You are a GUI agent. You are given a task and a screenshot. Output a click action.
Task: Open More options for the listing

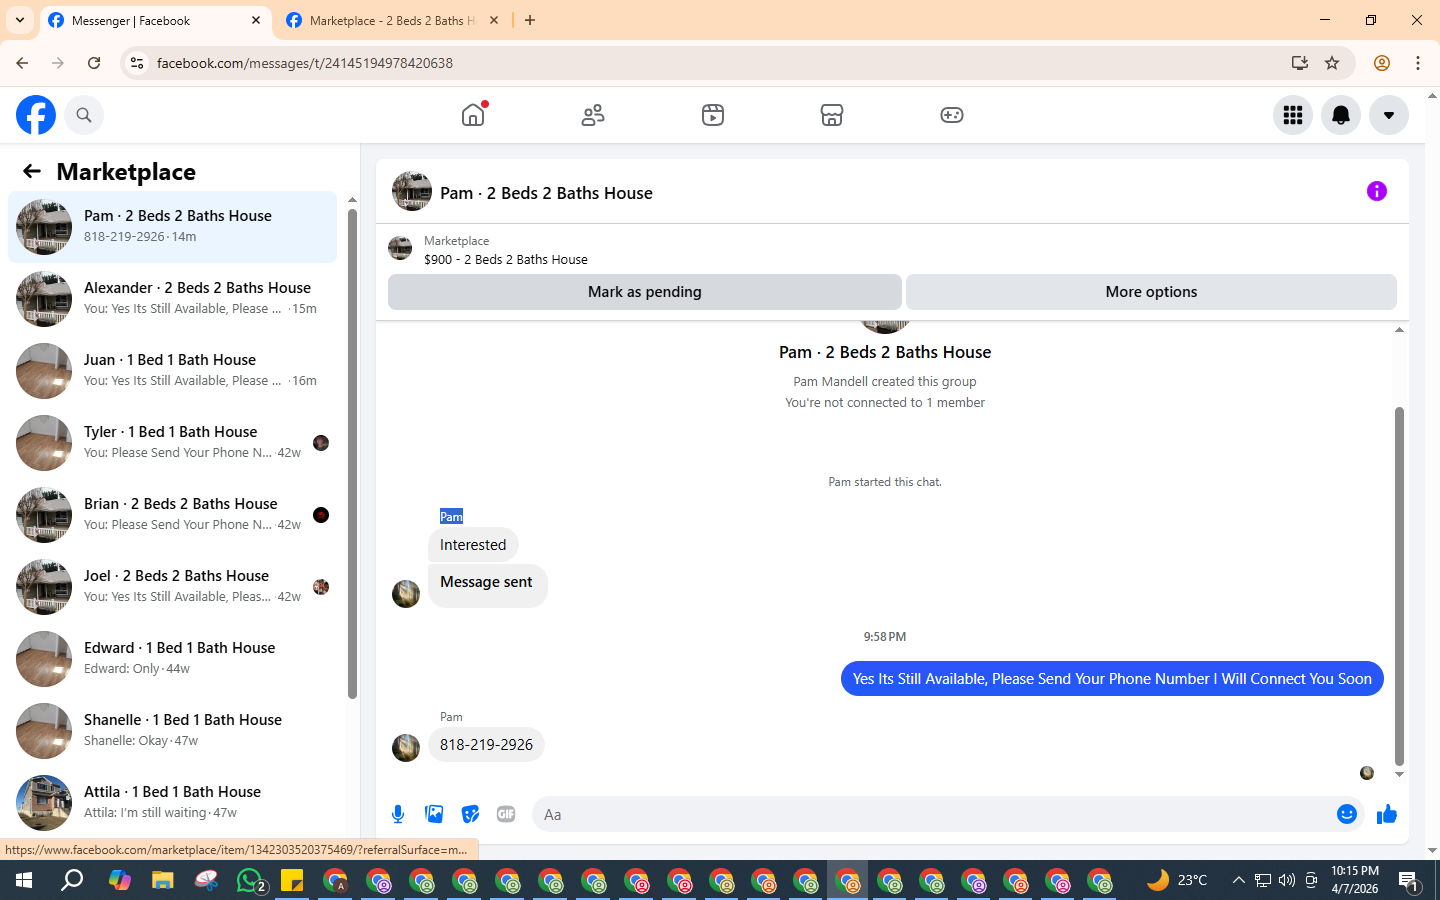point(1151,292)
